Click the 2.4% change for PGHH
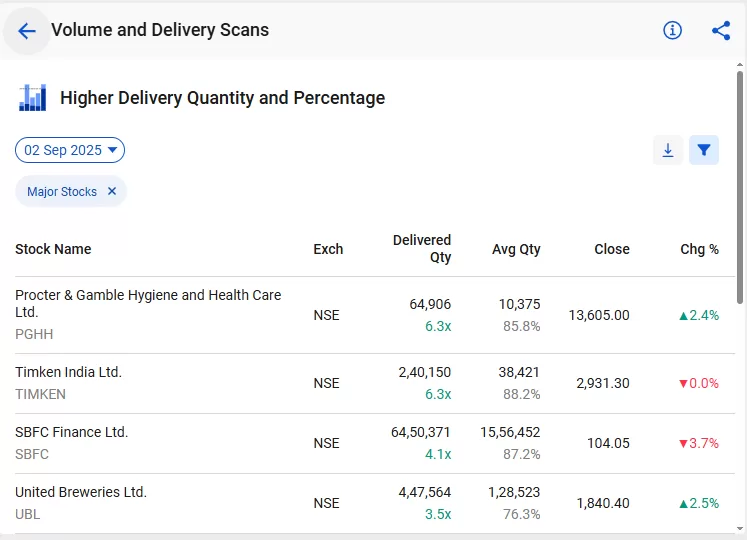 click(699, 315)
